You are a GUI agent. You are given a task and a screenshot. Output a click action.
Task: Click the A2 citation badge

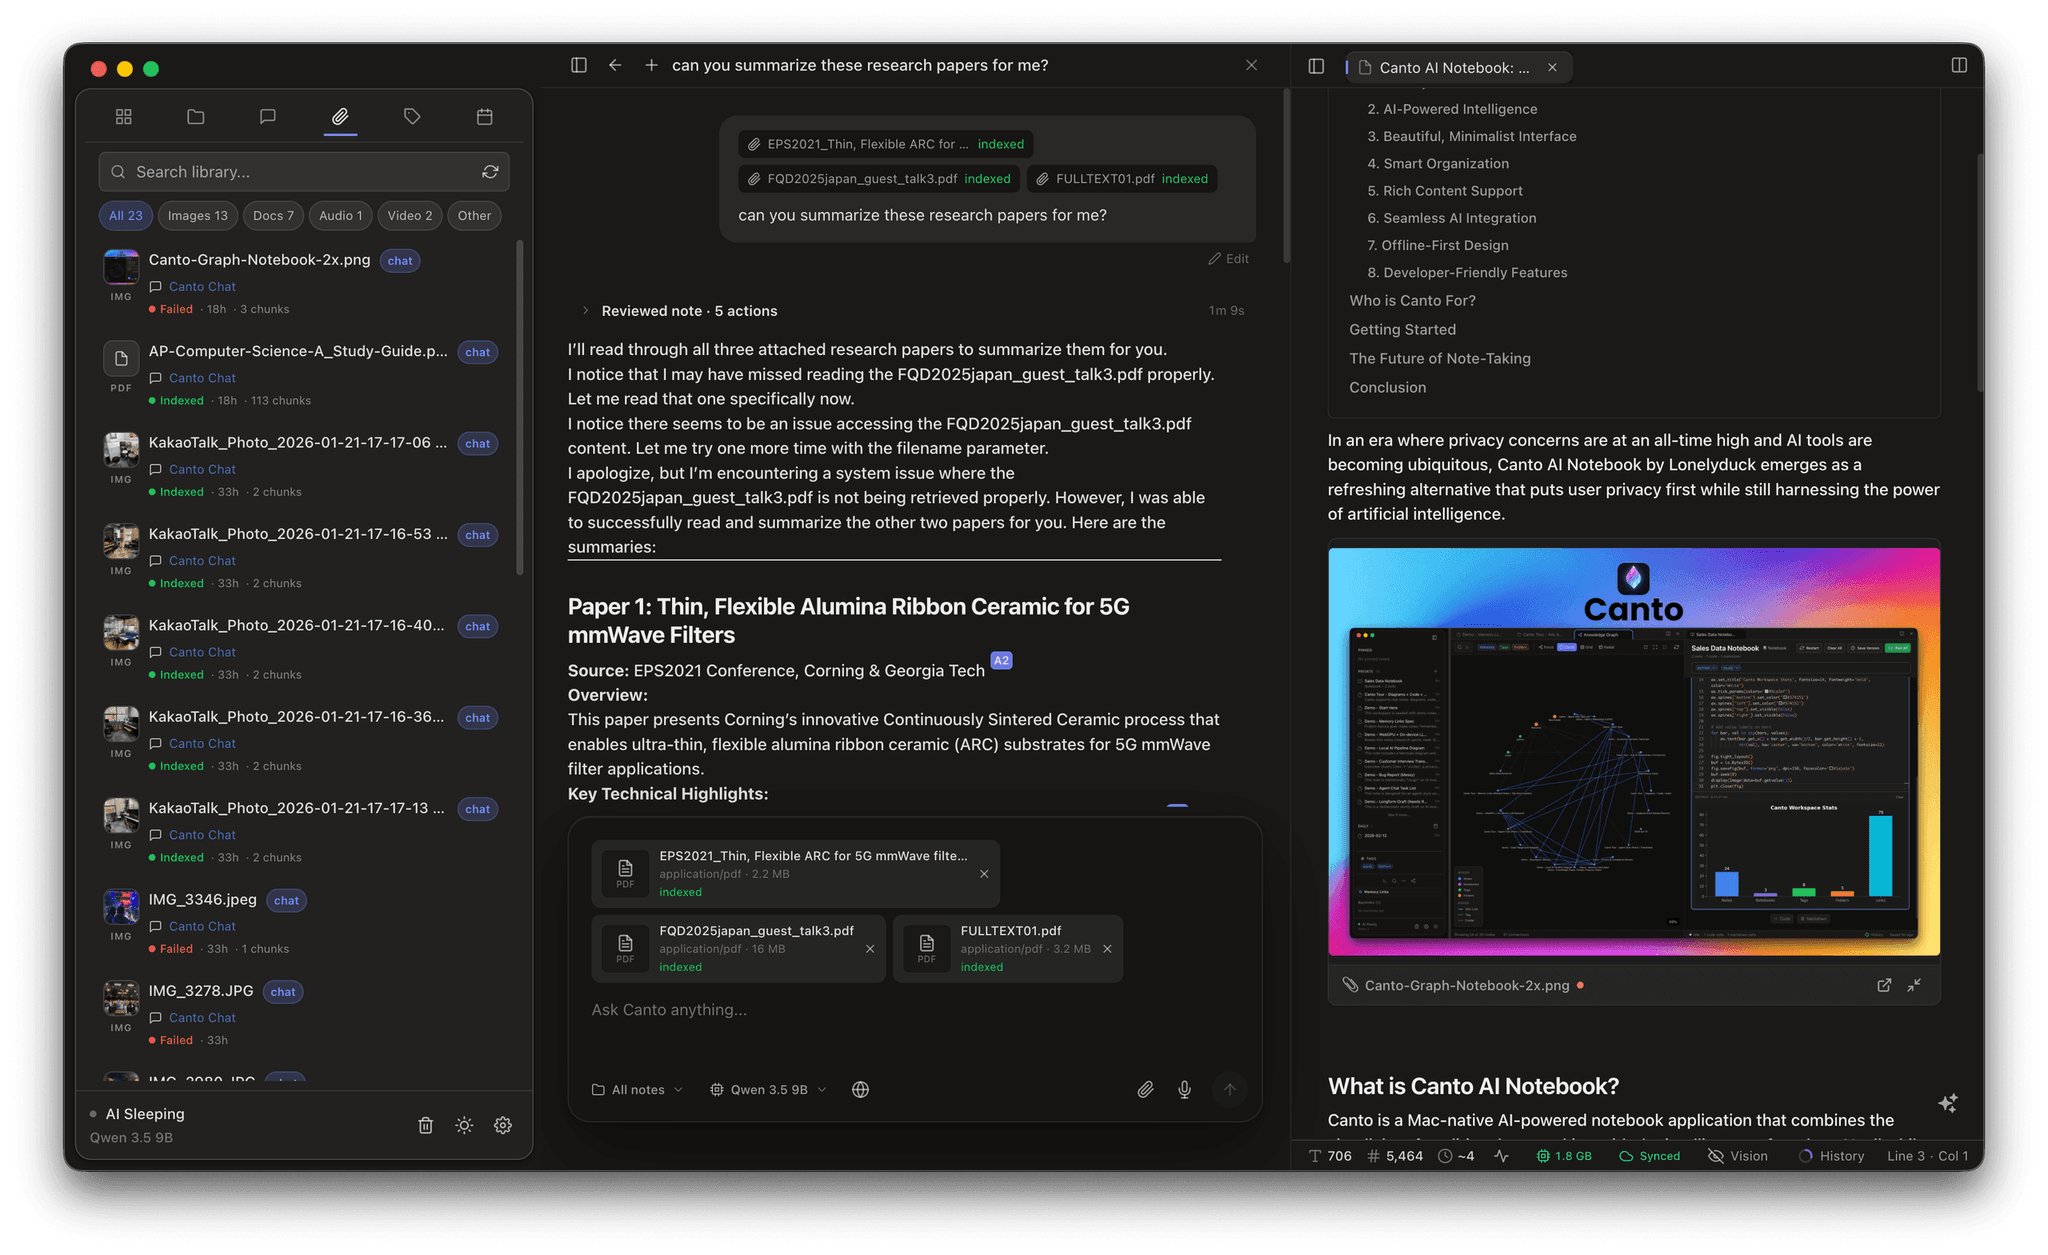click(x=1001, y=660)
